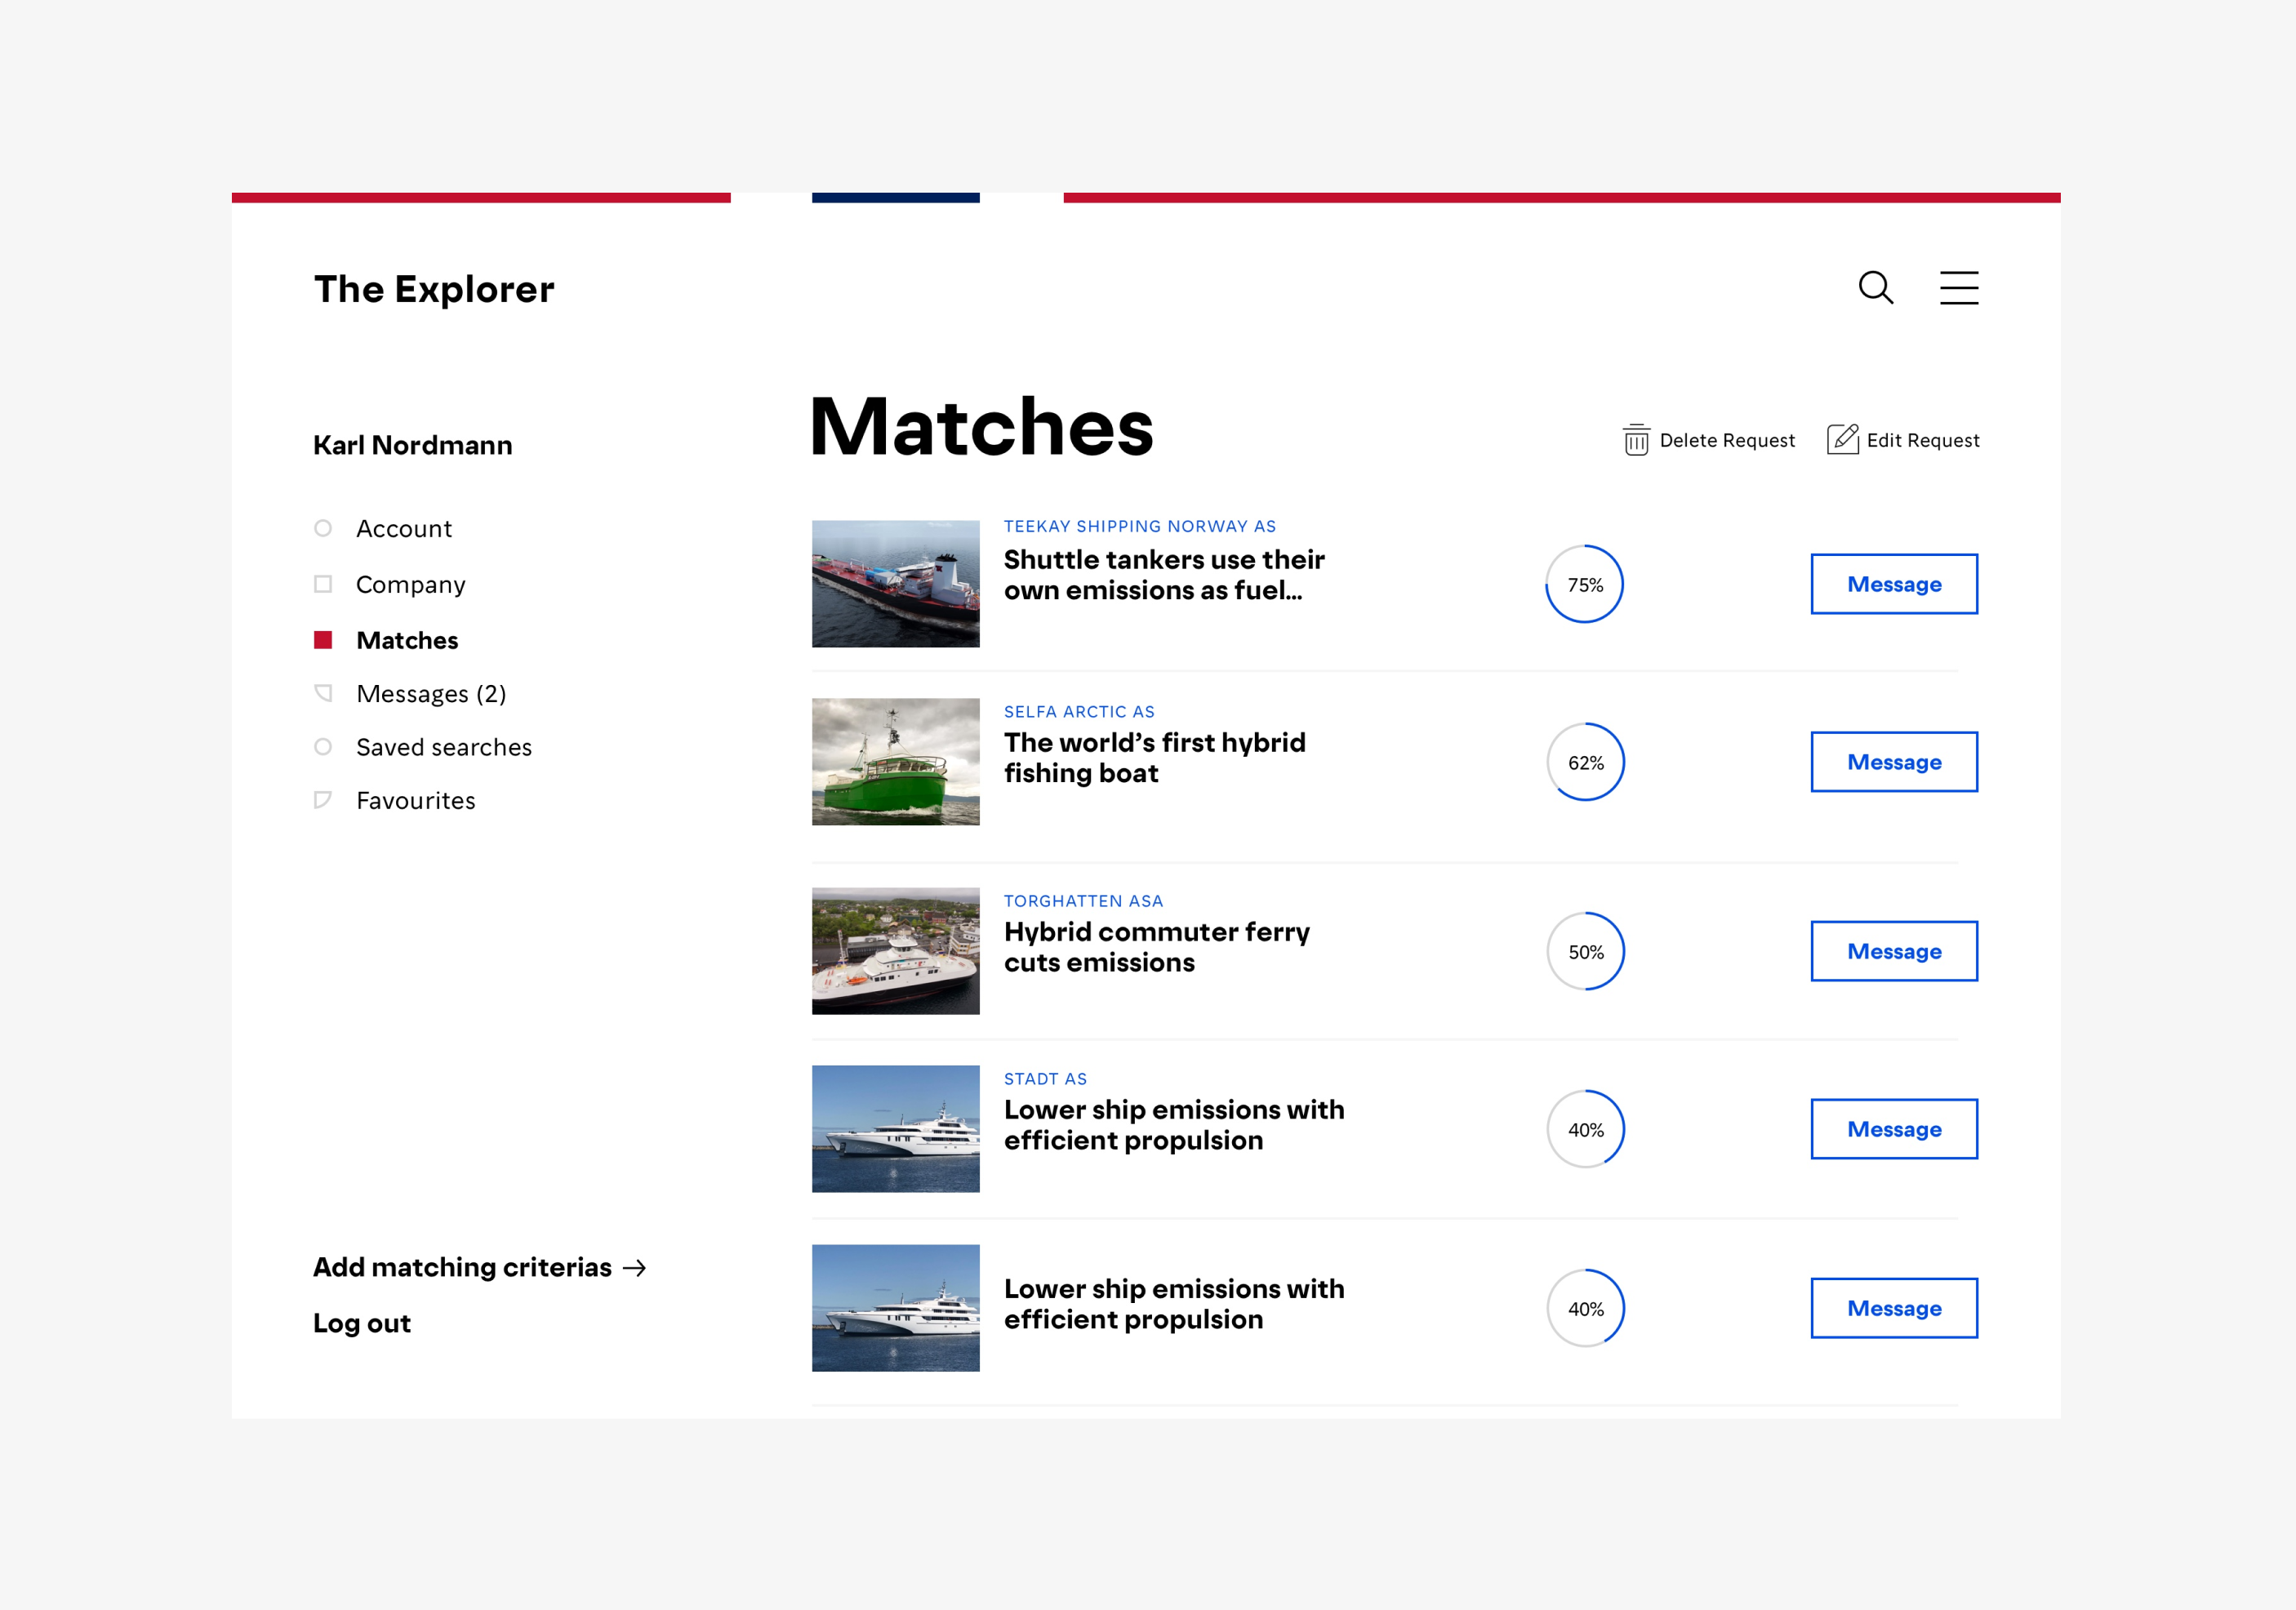Go to Favourites in sidebar
Image resolution: width=2296 pixels, height=1610 pixels.
[416, 801]
